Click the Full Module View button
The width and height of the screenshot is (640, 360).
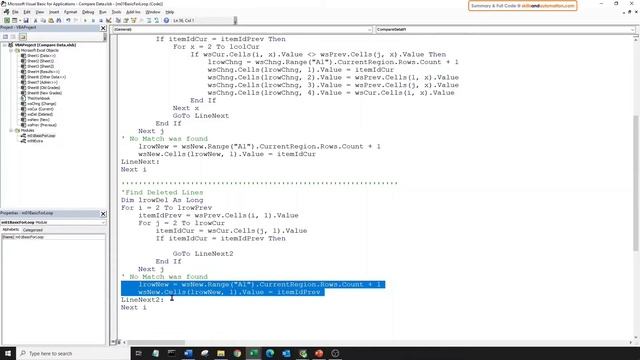[x=119, y=342]
